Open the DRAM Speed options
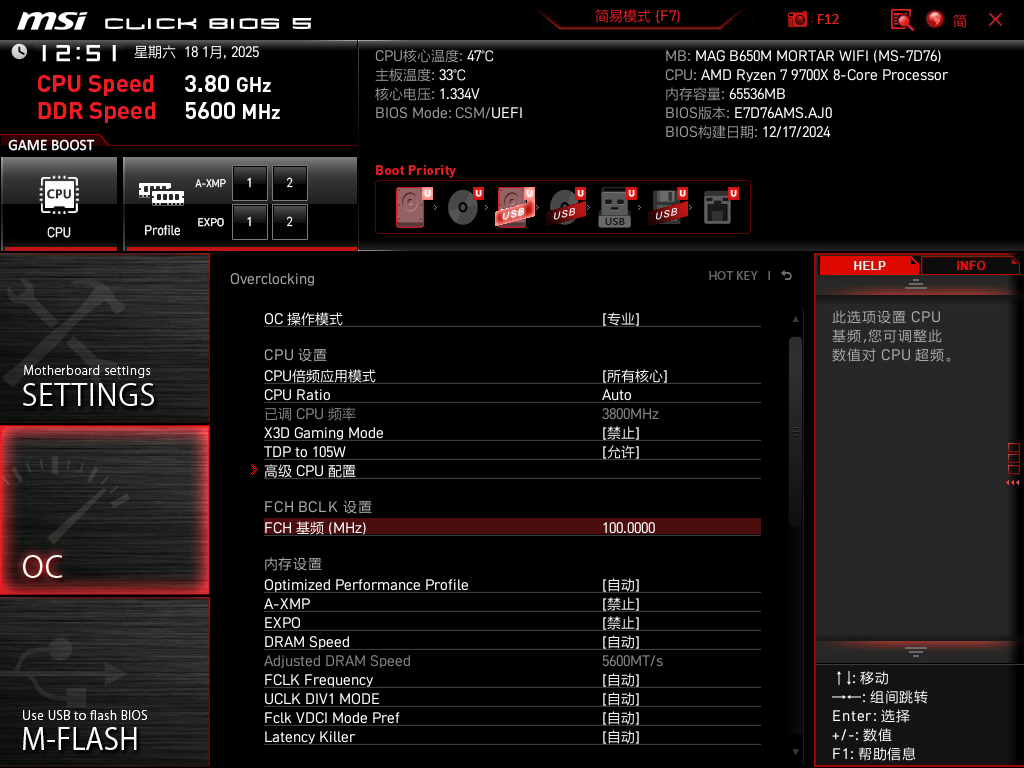Viewport: 1024px width, 768px height. click(512, 642)
